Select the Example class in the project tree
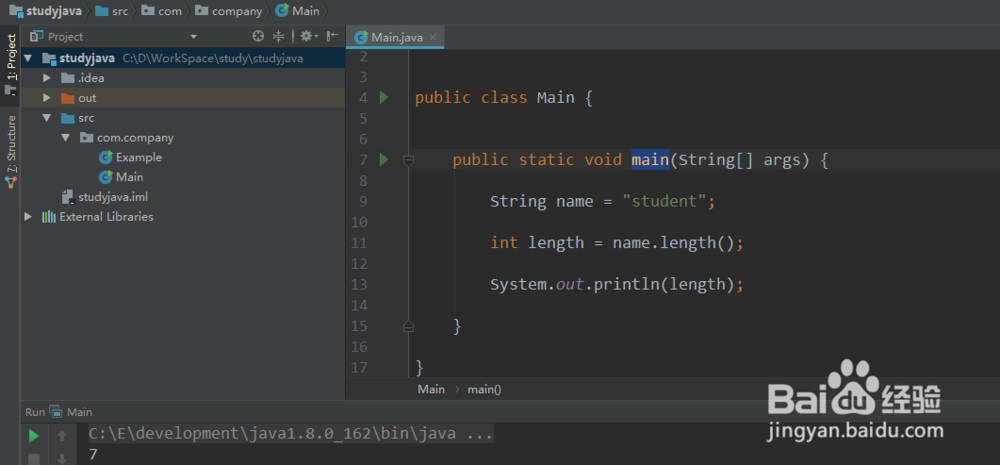Viewport: 1000px width, 465px height. tap(138, 158)
